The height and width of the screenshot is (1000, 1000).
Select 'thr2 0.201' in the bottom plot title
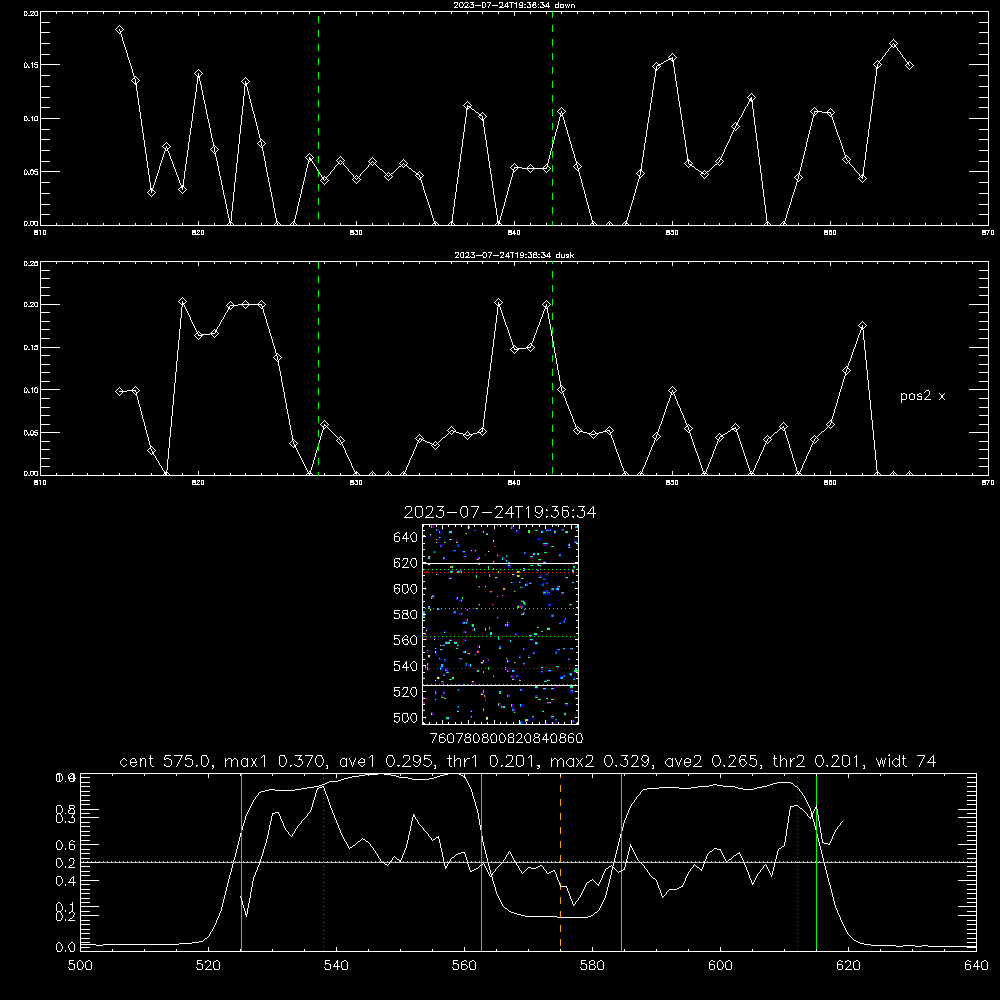tap(818, 761)
